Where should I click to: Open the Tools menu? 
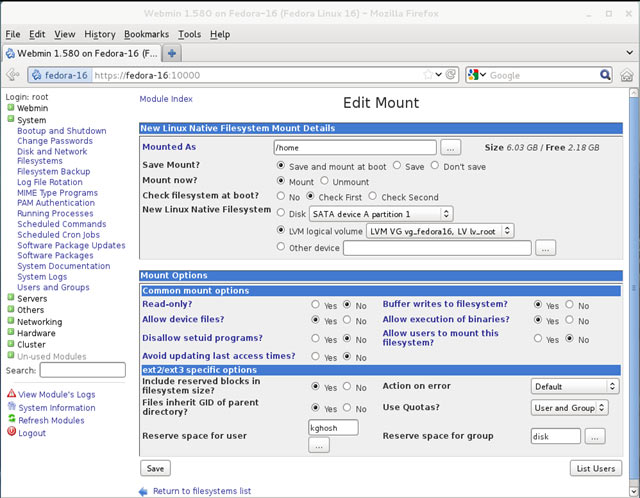[189, 34]
